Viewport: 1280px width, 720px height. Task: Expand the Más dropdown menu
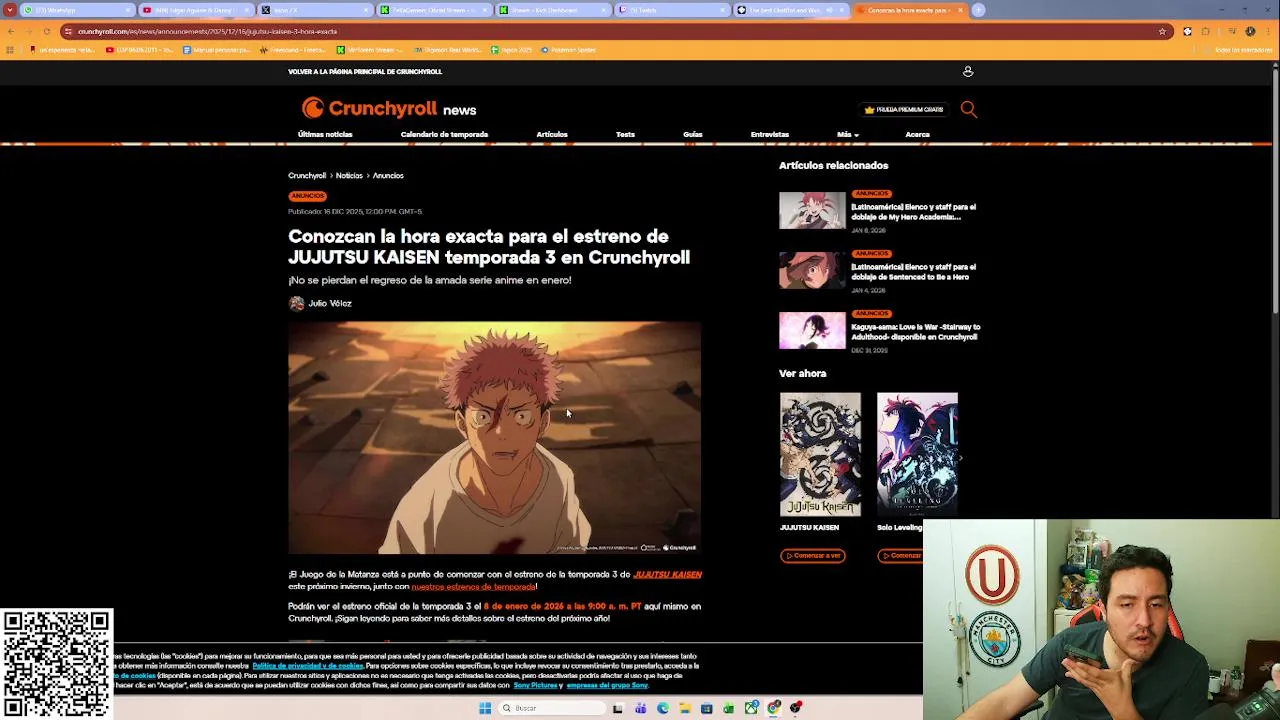pos(848,134)
